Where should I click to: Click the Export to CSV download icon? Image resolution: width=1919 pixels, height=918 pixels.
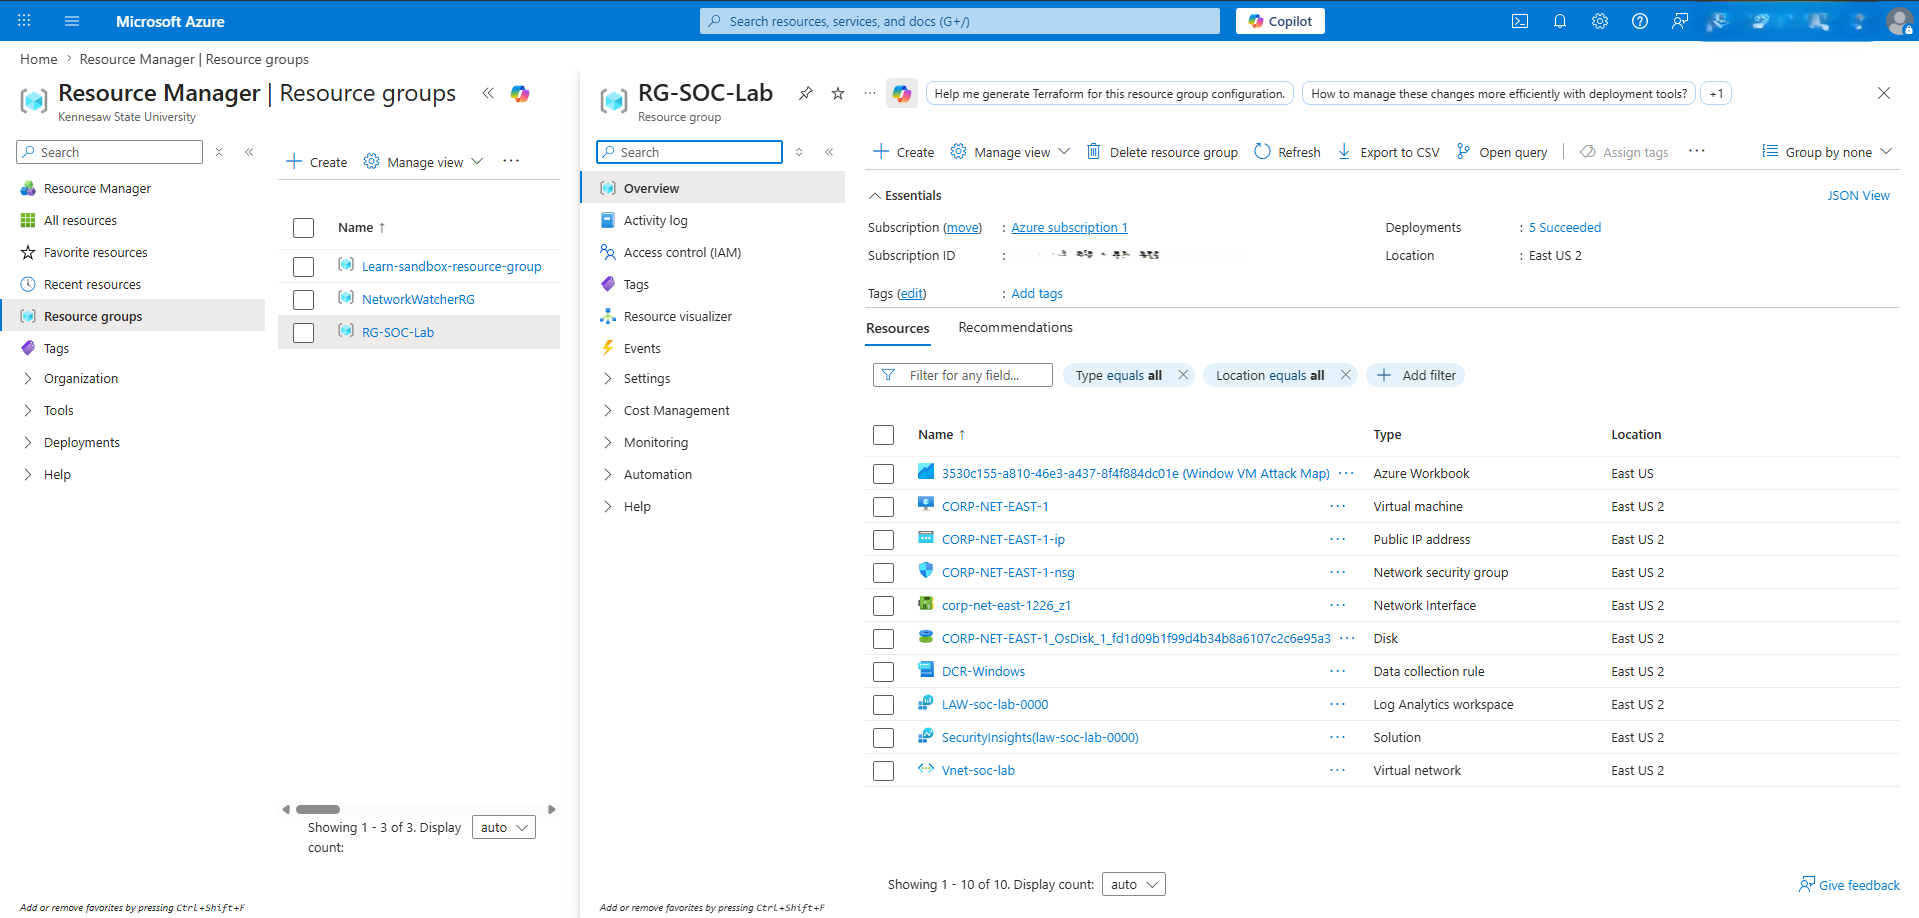pos(1344,151)
